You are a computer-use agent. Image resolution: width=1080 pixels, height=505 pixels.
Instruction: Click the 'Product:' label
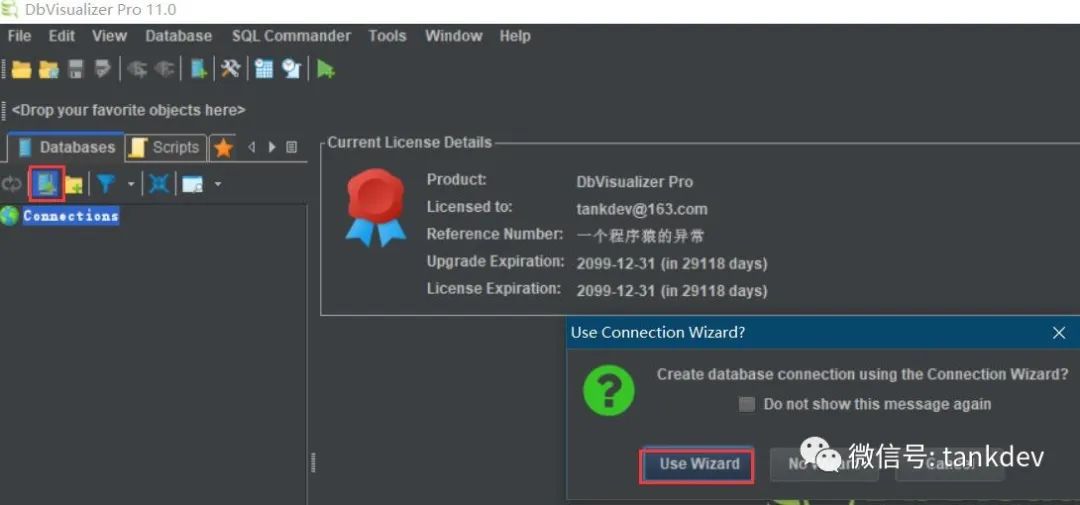tap(457, 180)
